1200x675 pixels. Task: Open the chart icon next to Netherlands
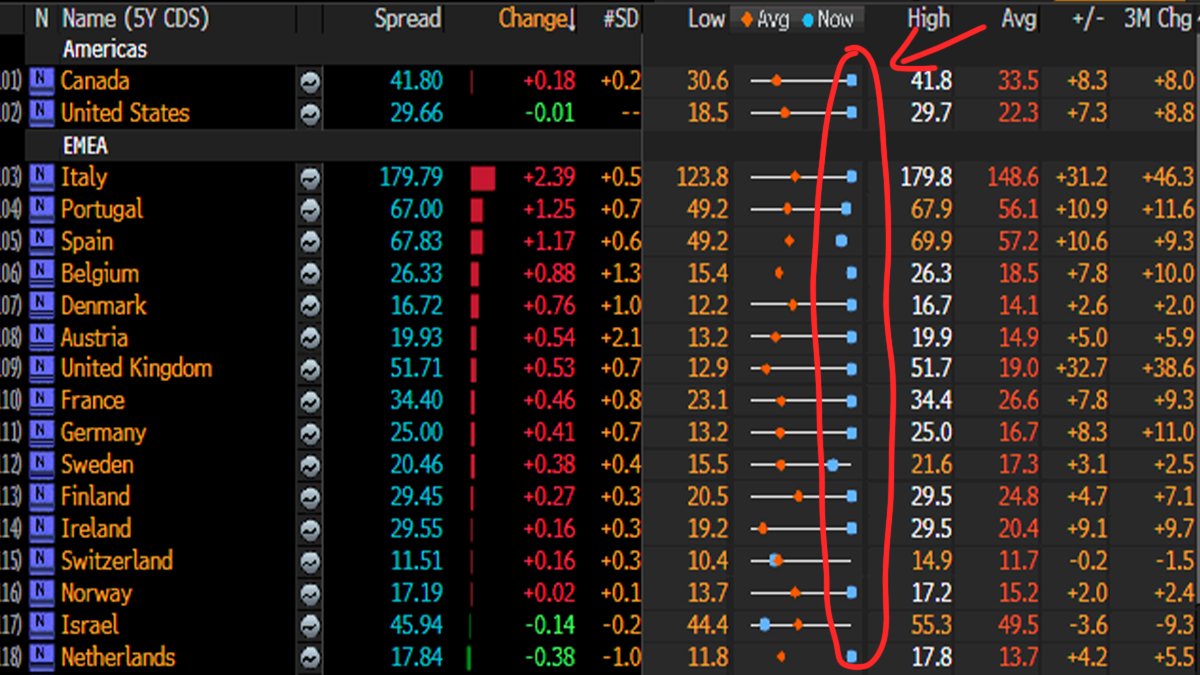point(310,658)
